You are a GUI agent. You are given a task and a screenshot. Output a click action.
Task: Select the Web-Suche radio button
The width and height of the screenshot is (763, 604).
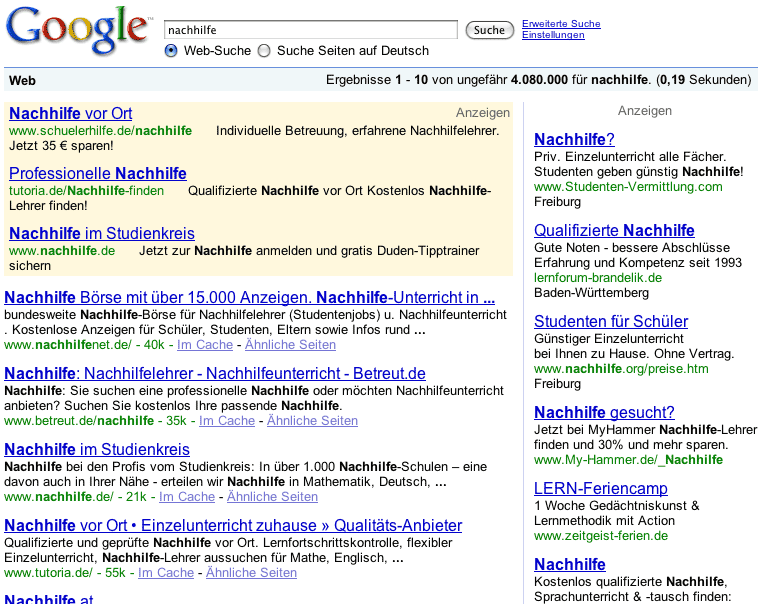pyautogui.click(x=171, y=51)
